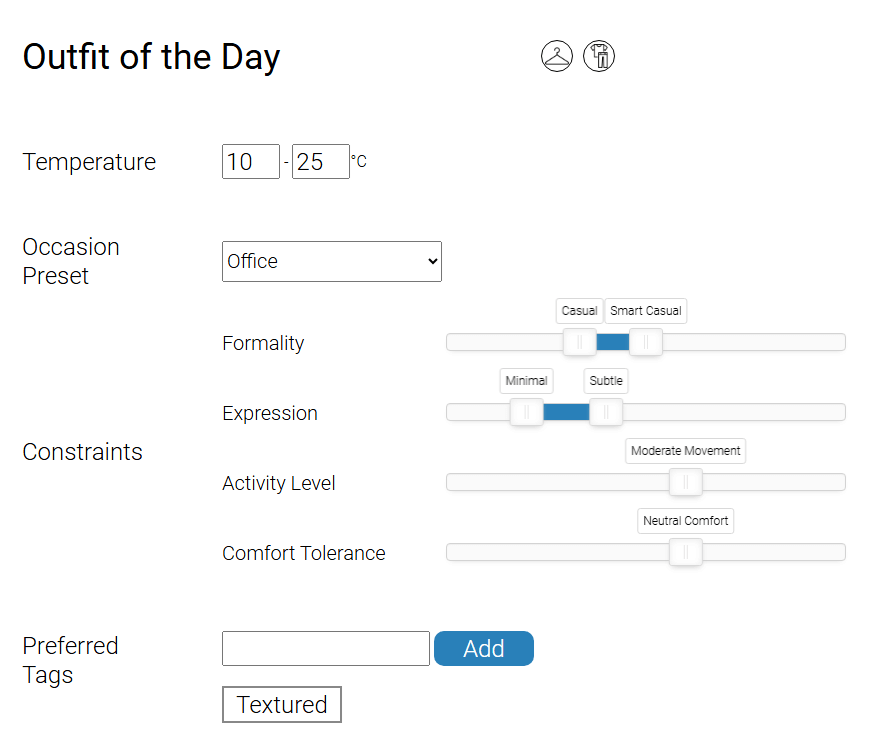This screenshot has width=870, height=756.
Task: Click the Comfort Tolerance slider handle
Action: (x=685, y=552)
